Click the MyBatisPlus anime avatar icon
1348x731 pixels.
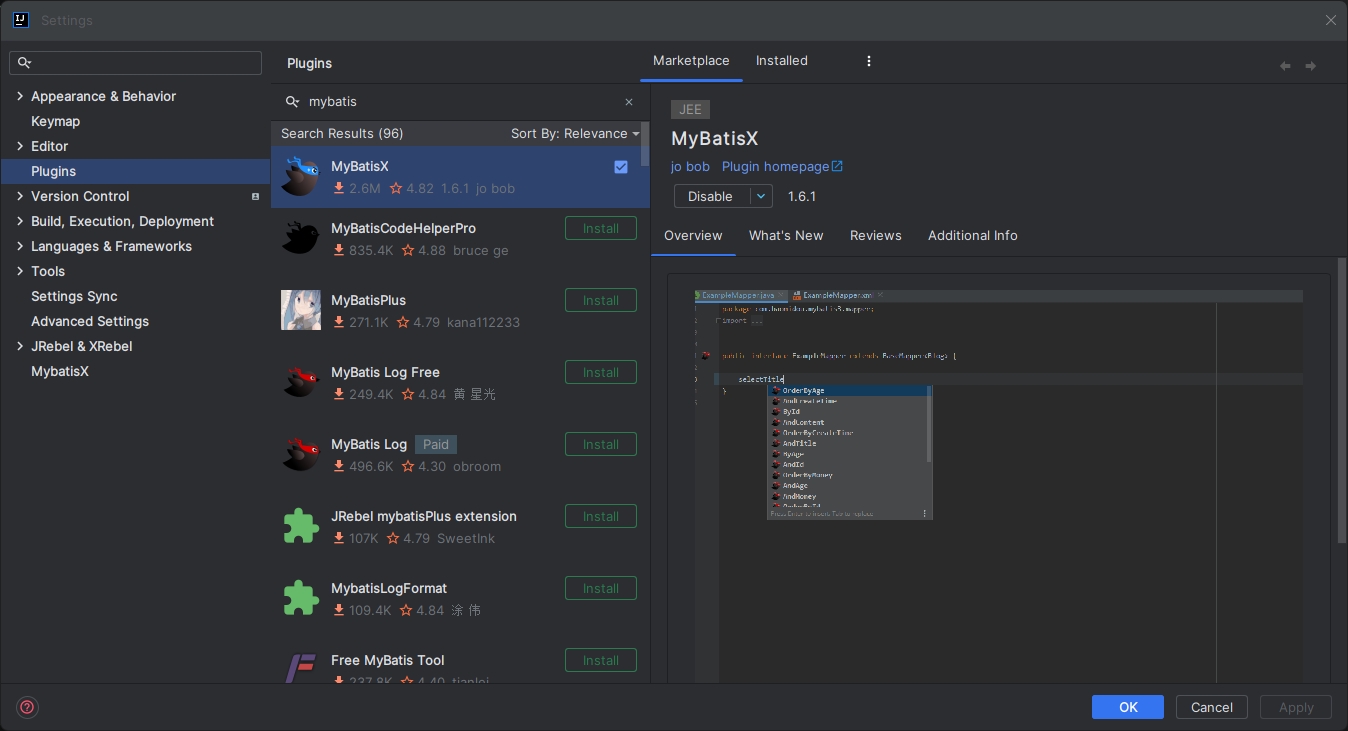click(x=301, y=310)
